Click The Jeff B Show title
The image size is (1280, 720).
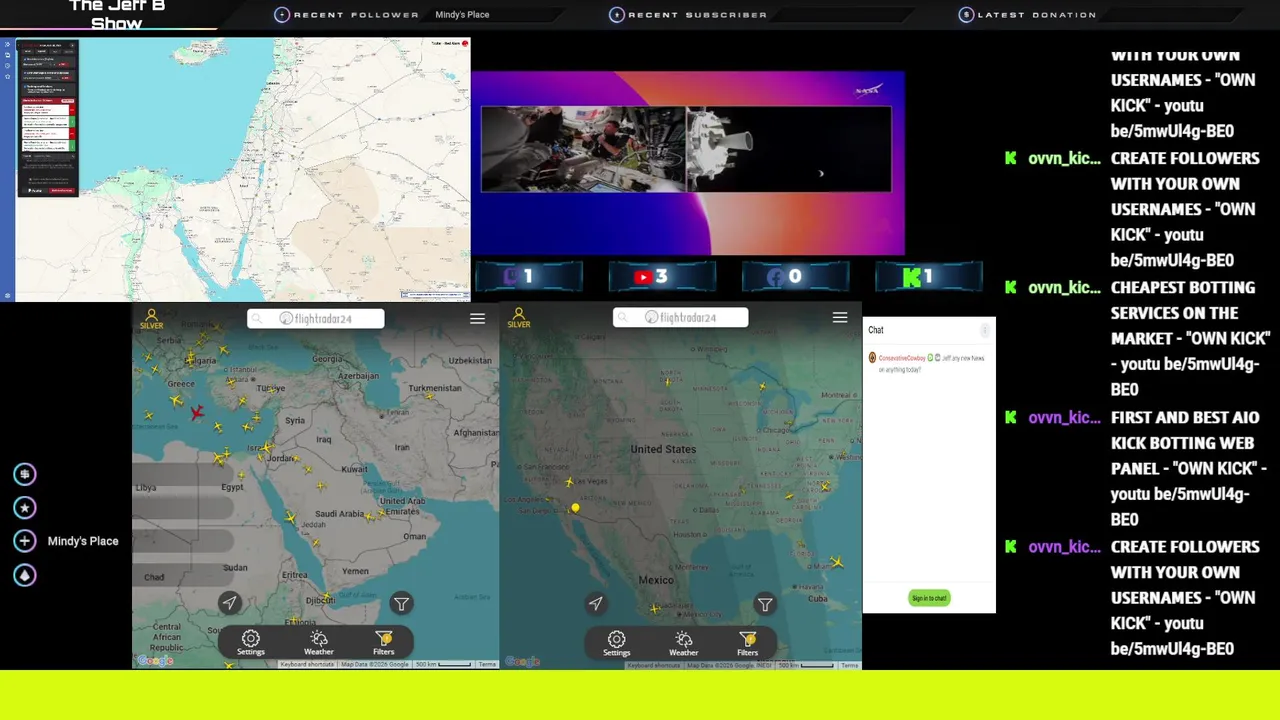(x=117, y=15)
